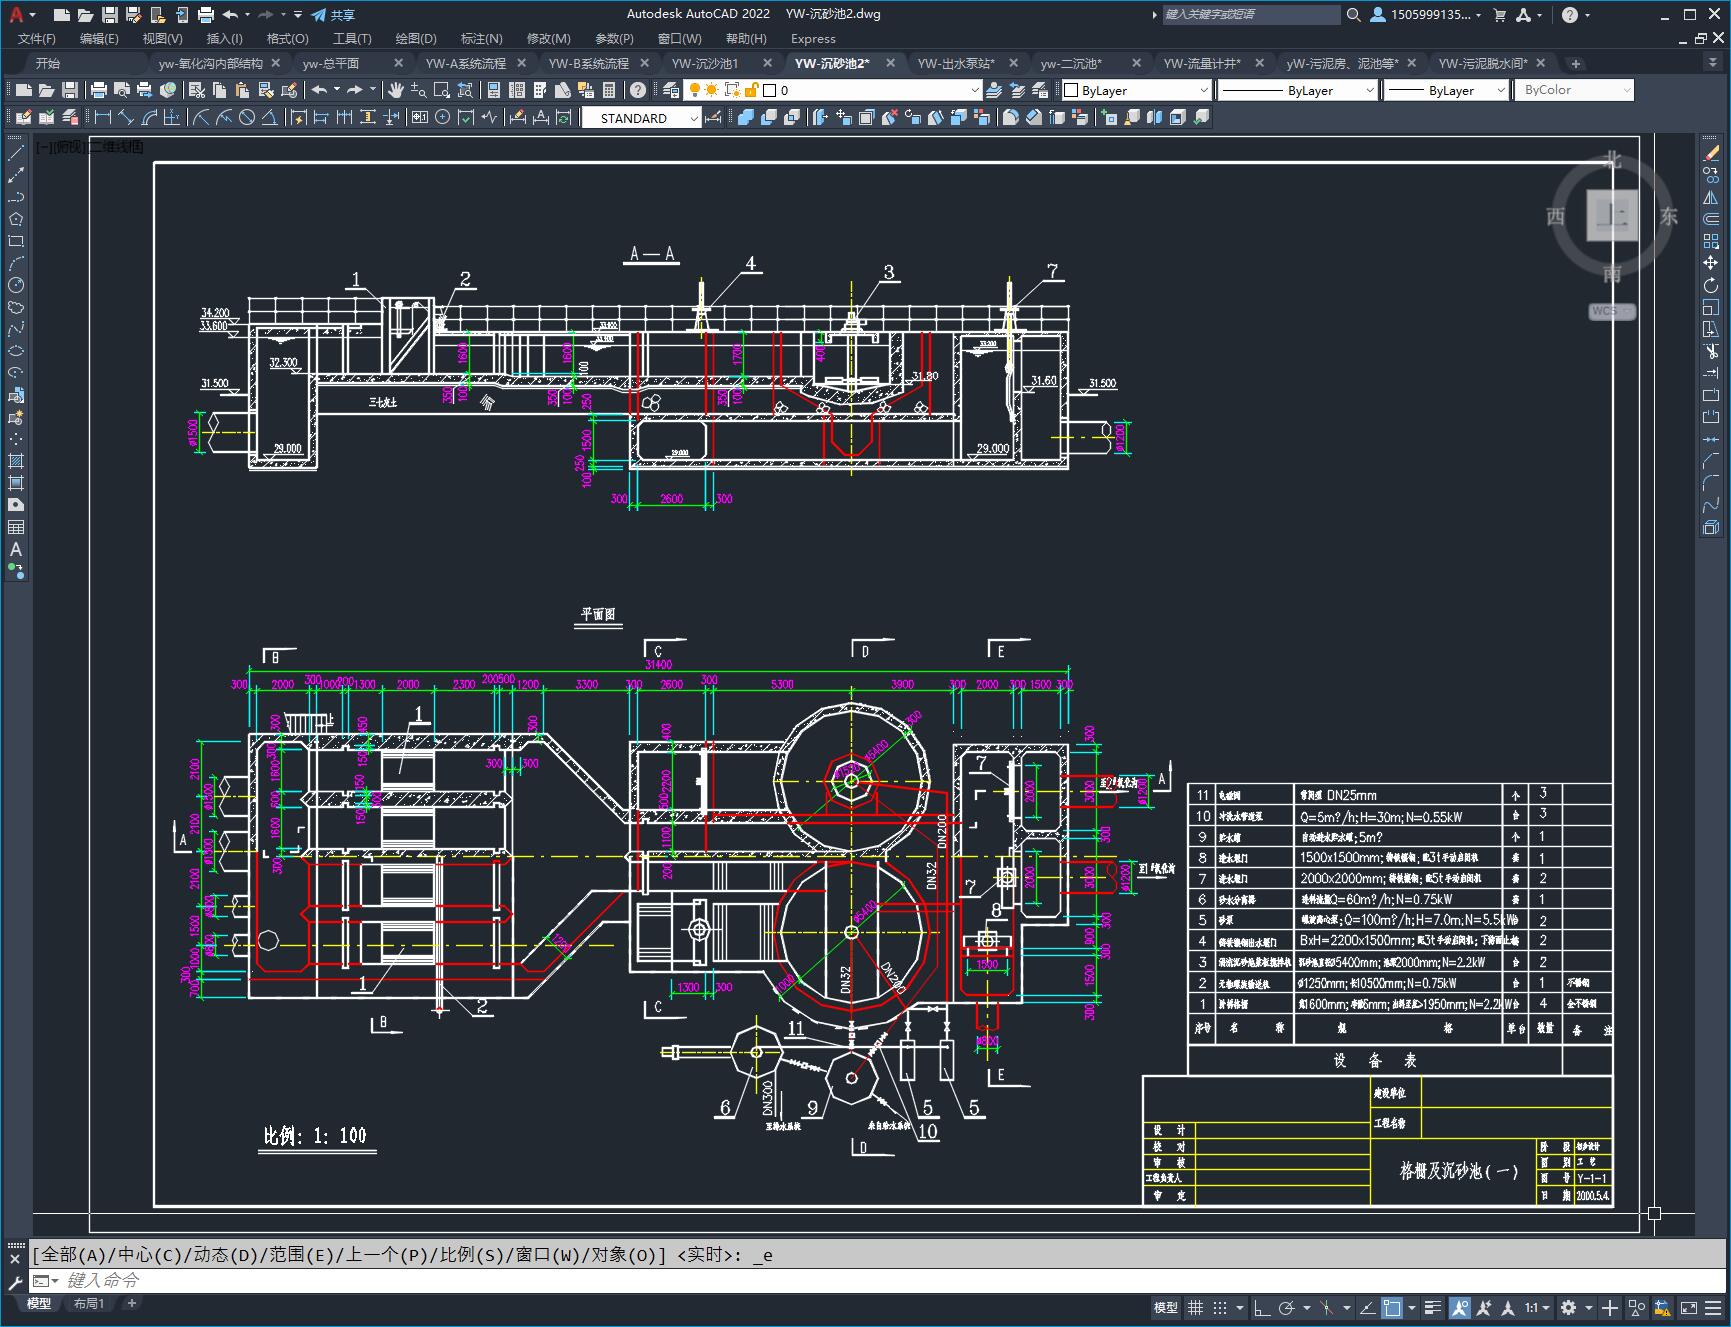The height and width of the screenshot is (1327, 1731).
Task: Toggle isometric drafting in status bar
Action: pyautogui.click(x=1327, y=1307)
